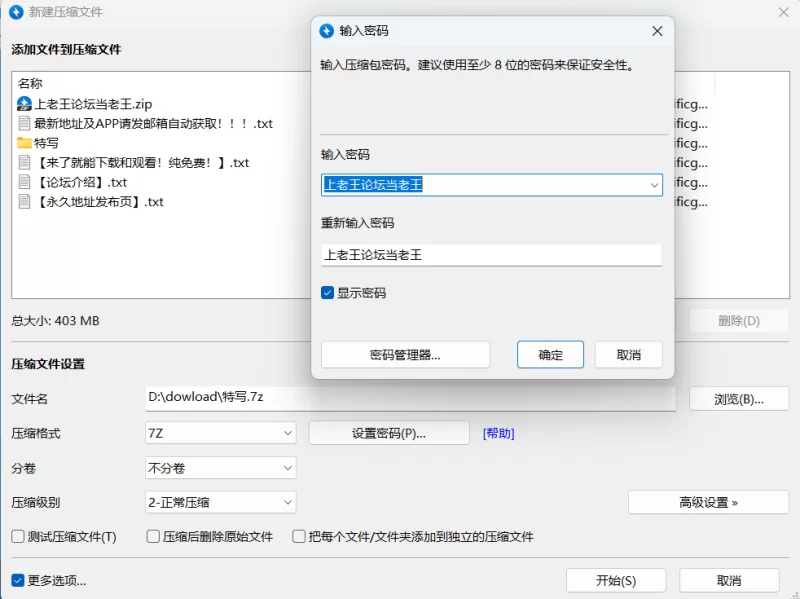Image resolution: width=800 pixels, height=599 pixels.
Task: Open the [帮助] link
Action: [x=498, y=434]
